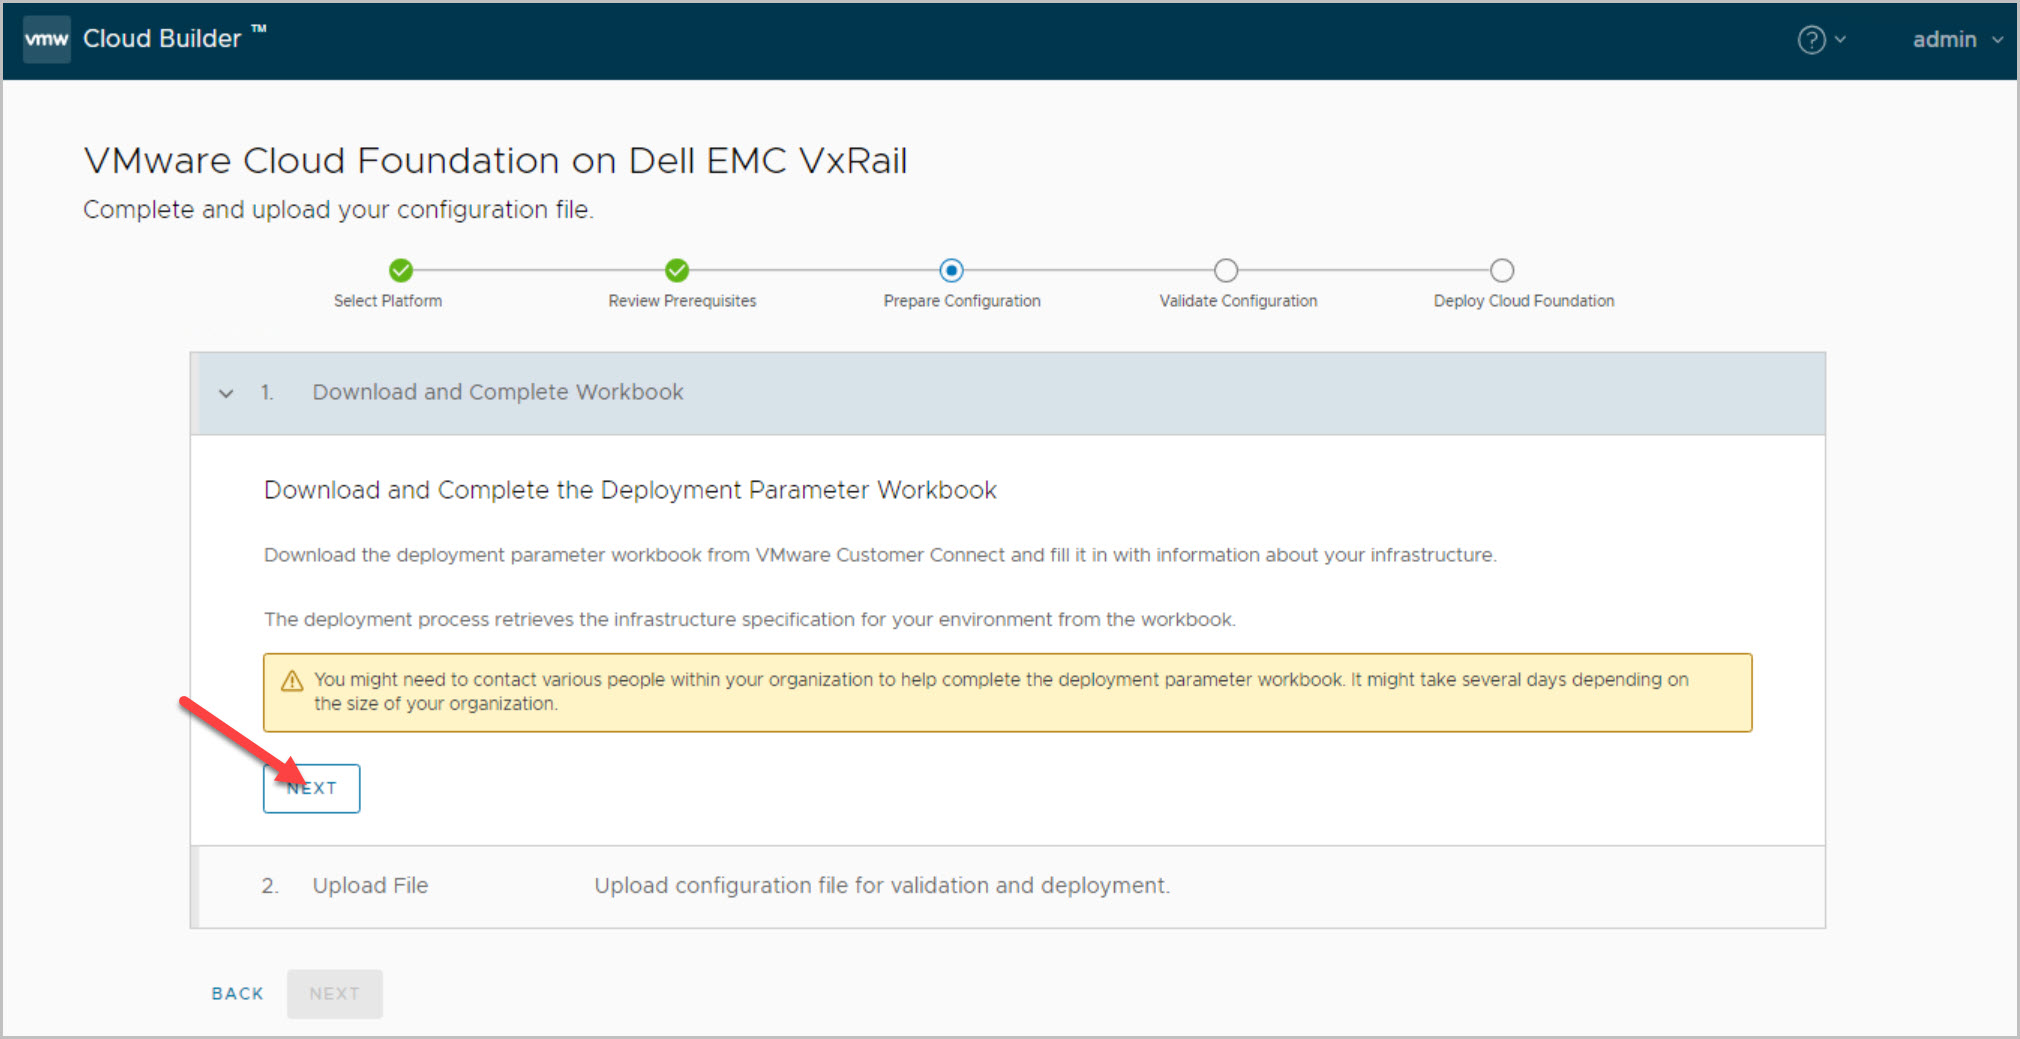The width and height of the screenshot is (2020, 1039).
Task: Expand the Upload File section
Action: tap(370, 886)
